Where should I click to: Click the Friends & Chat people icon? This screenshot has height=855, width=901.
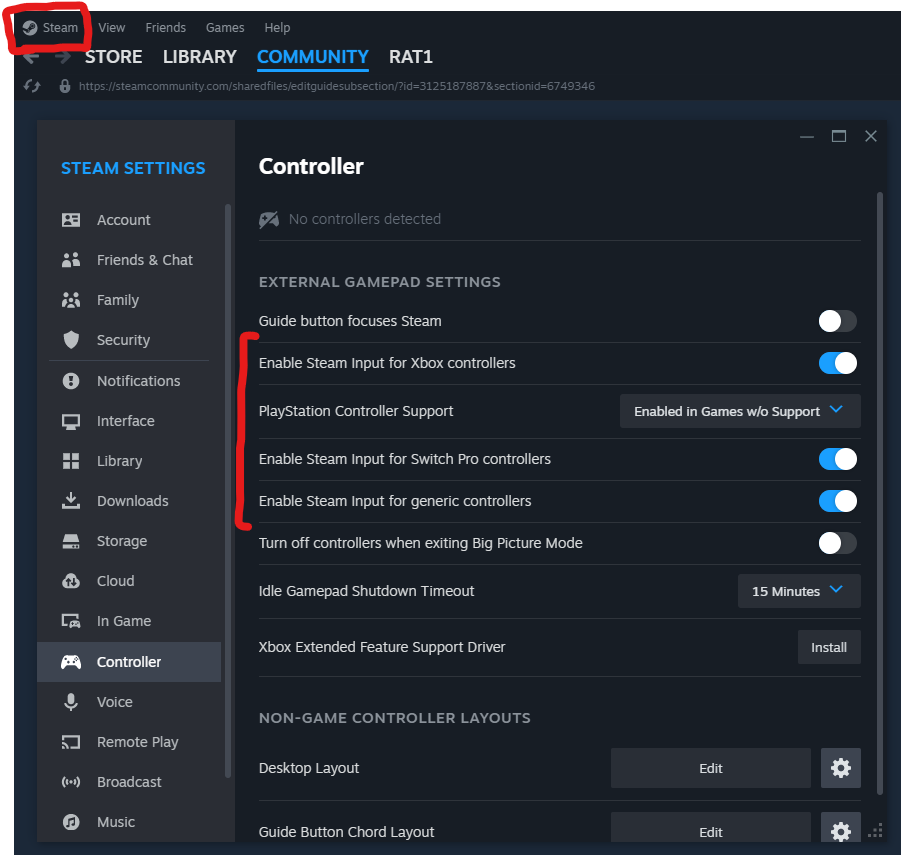[x=71, y=260]
